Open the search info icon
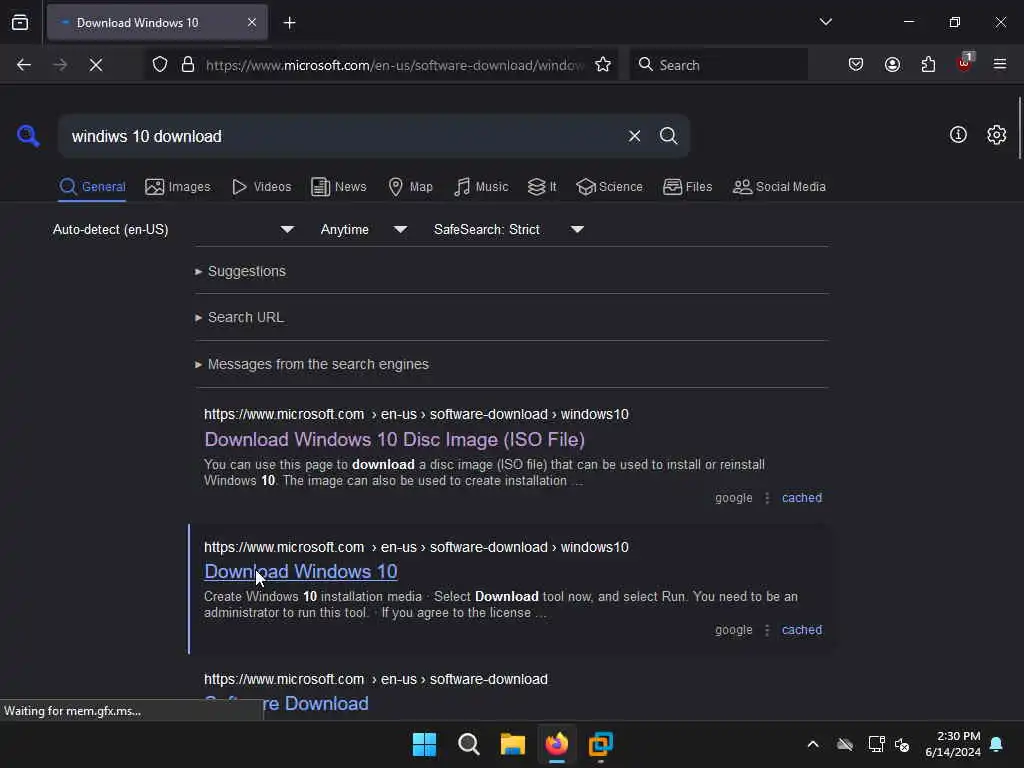The image size is (1024, 768). (x=958, y=135)
